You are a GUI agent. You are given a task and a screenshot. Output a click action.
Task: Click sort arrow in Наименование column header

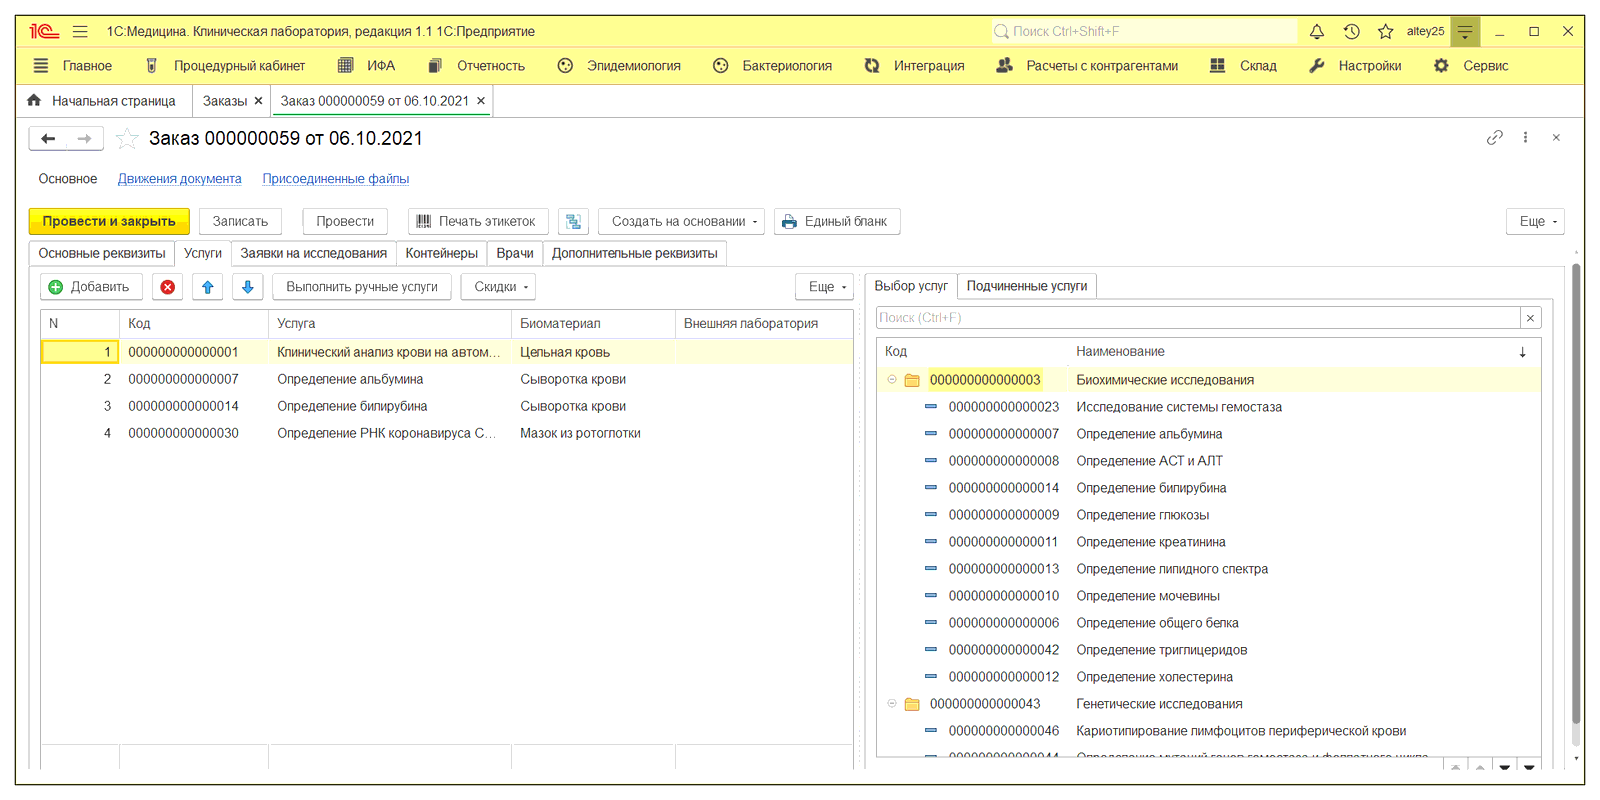click(x=1522, y=352)
